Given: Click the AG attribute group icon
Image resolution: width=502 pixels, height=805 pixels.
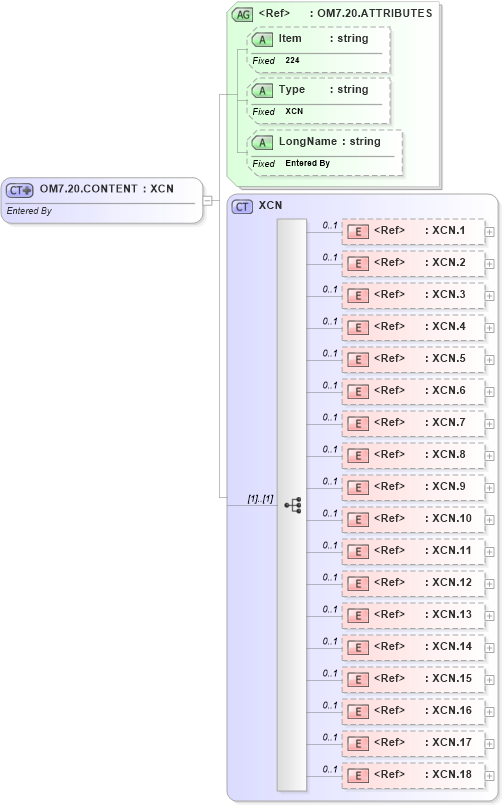Looking at the screenshot, I should pos(242,14).
